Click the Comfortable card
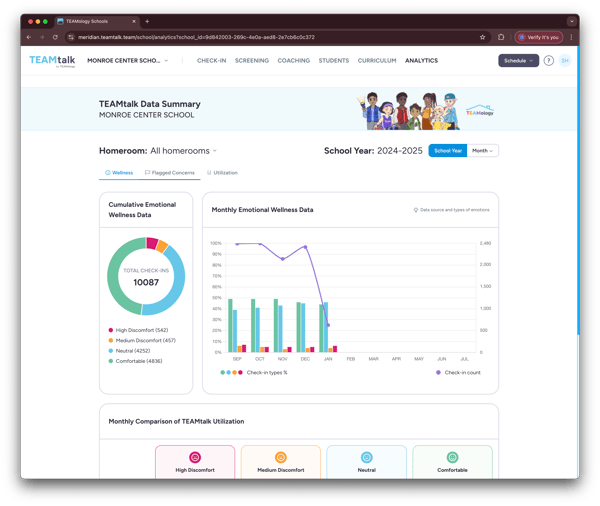 tap(452, 462)
